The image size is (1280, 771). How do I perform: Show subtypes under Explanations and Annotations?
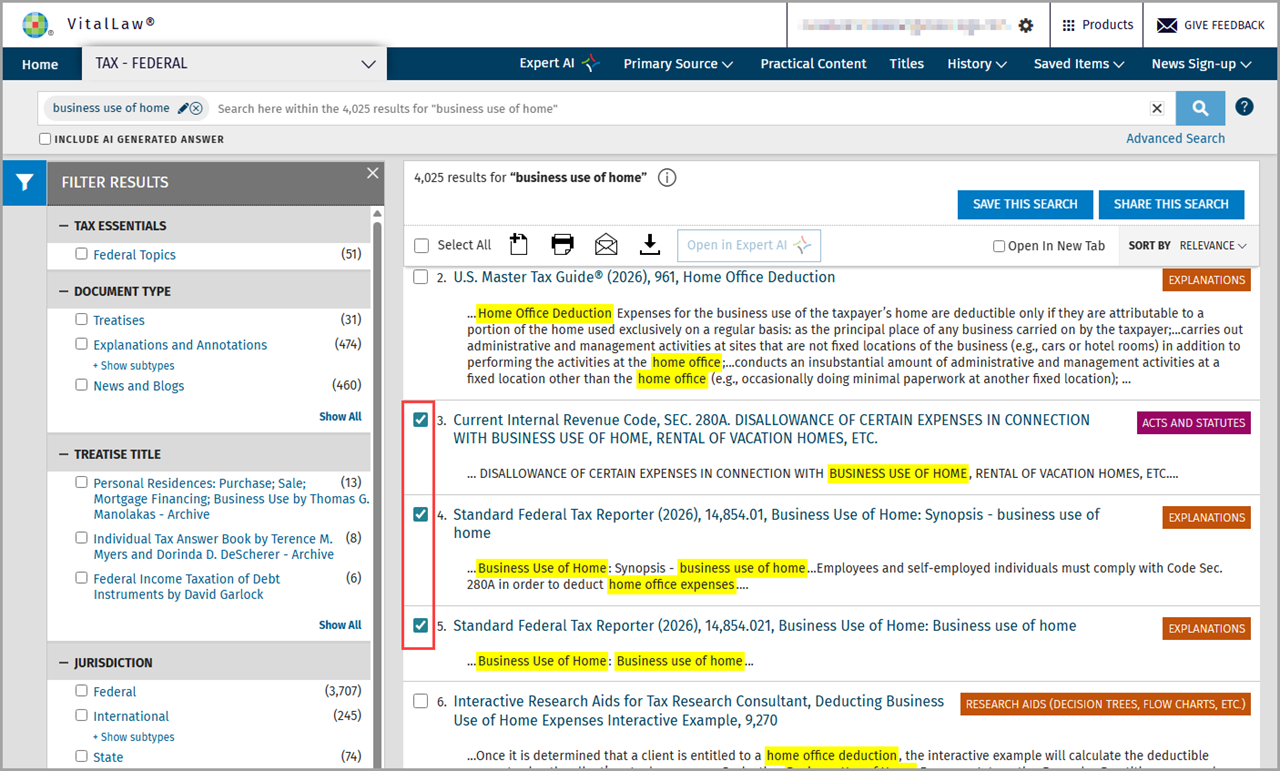pos(134,366)
